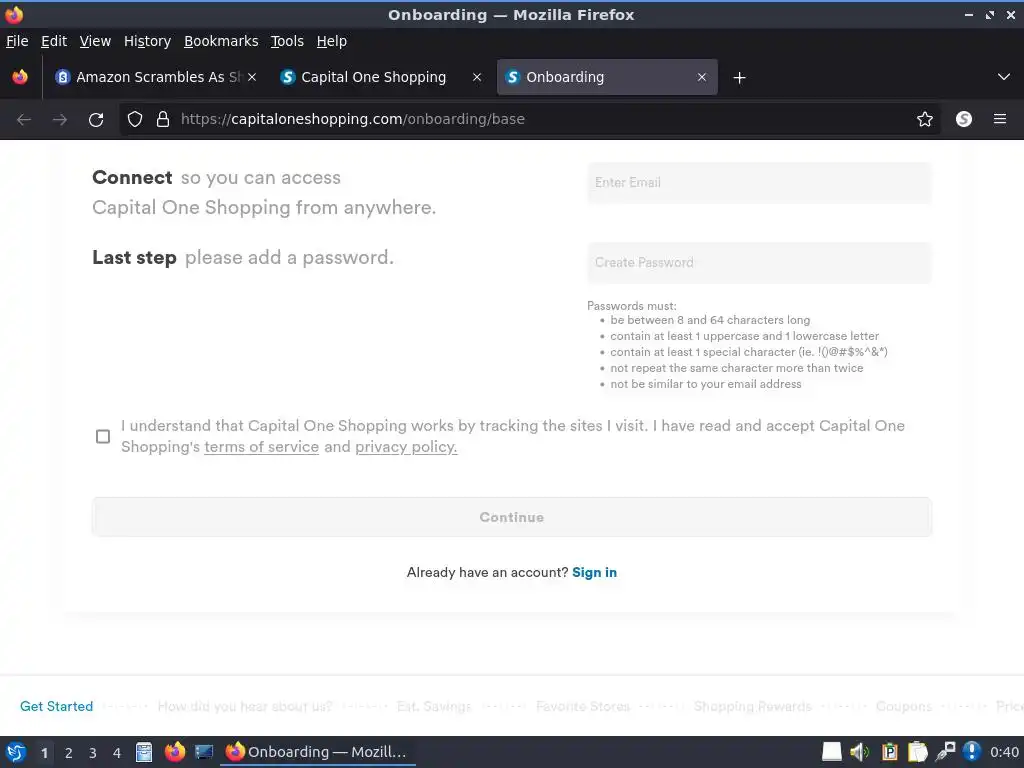Click the Create Password field
The image size is (1024, 768).
760,263
